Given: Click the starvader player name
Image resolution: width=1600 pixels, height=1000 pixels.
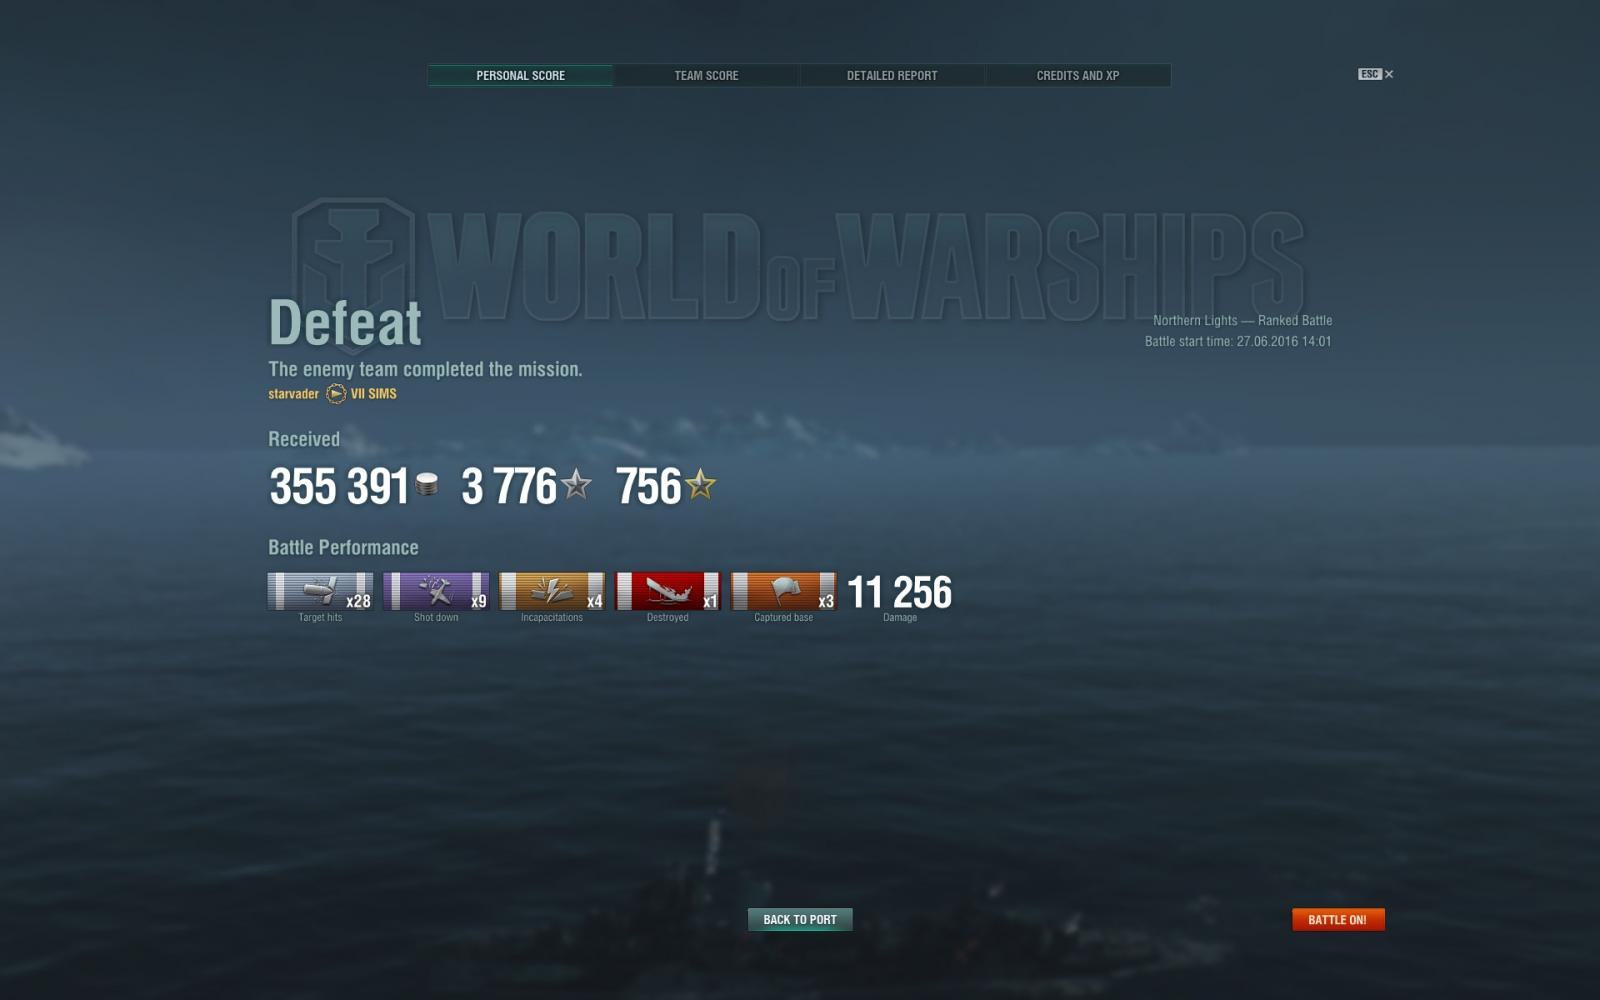Looking at the screenshot, I should pos(293,394).
